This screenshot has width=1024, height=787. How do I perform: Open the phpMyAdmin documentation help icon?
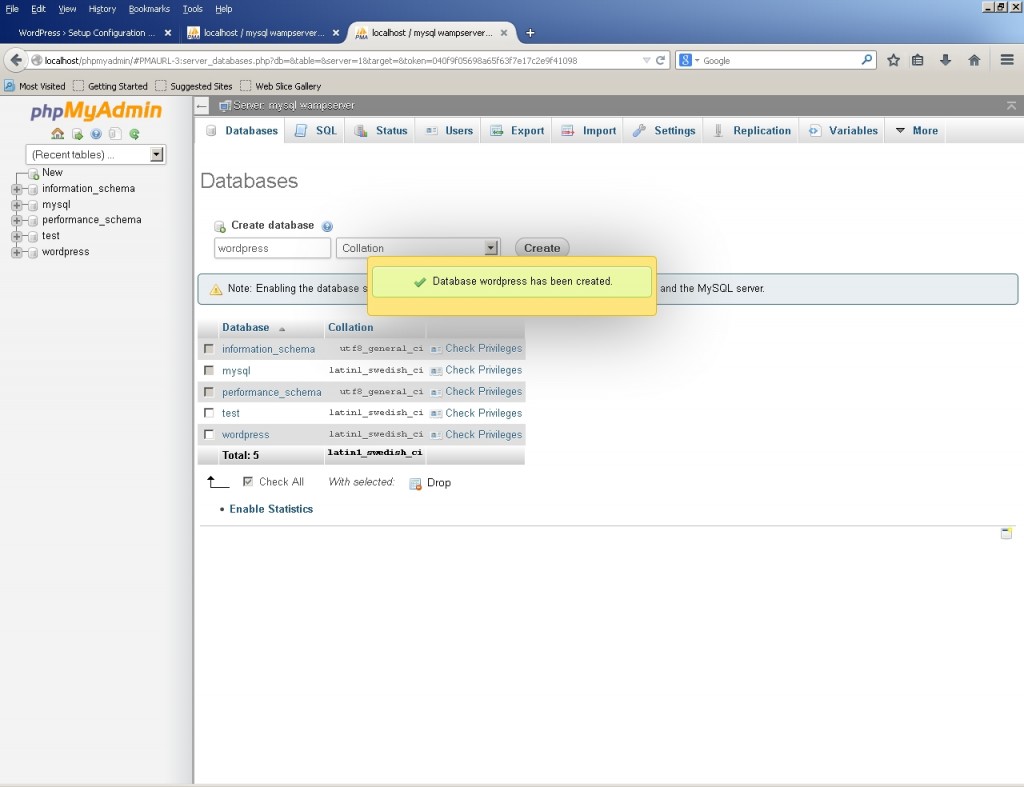(x=96, y=134)
